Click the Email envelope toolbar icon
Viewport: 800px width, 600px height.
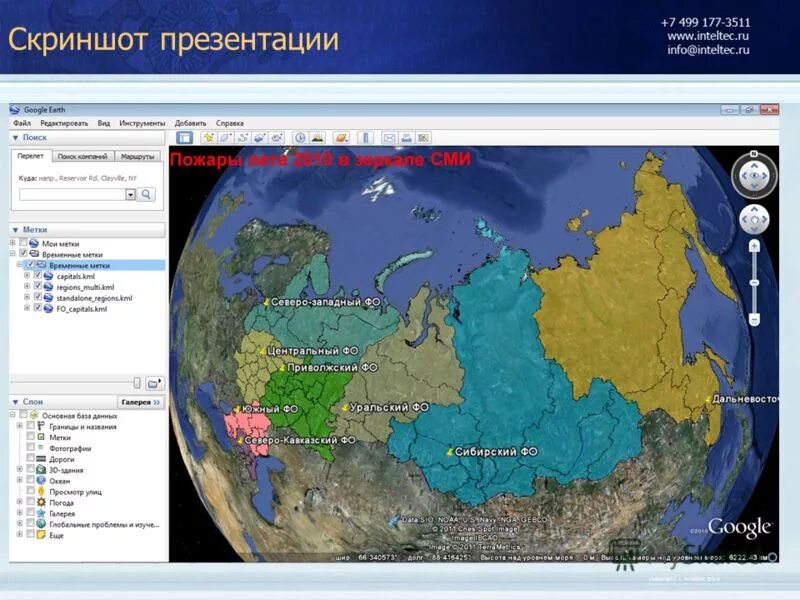pyautogui.click(x=389, y=138)
